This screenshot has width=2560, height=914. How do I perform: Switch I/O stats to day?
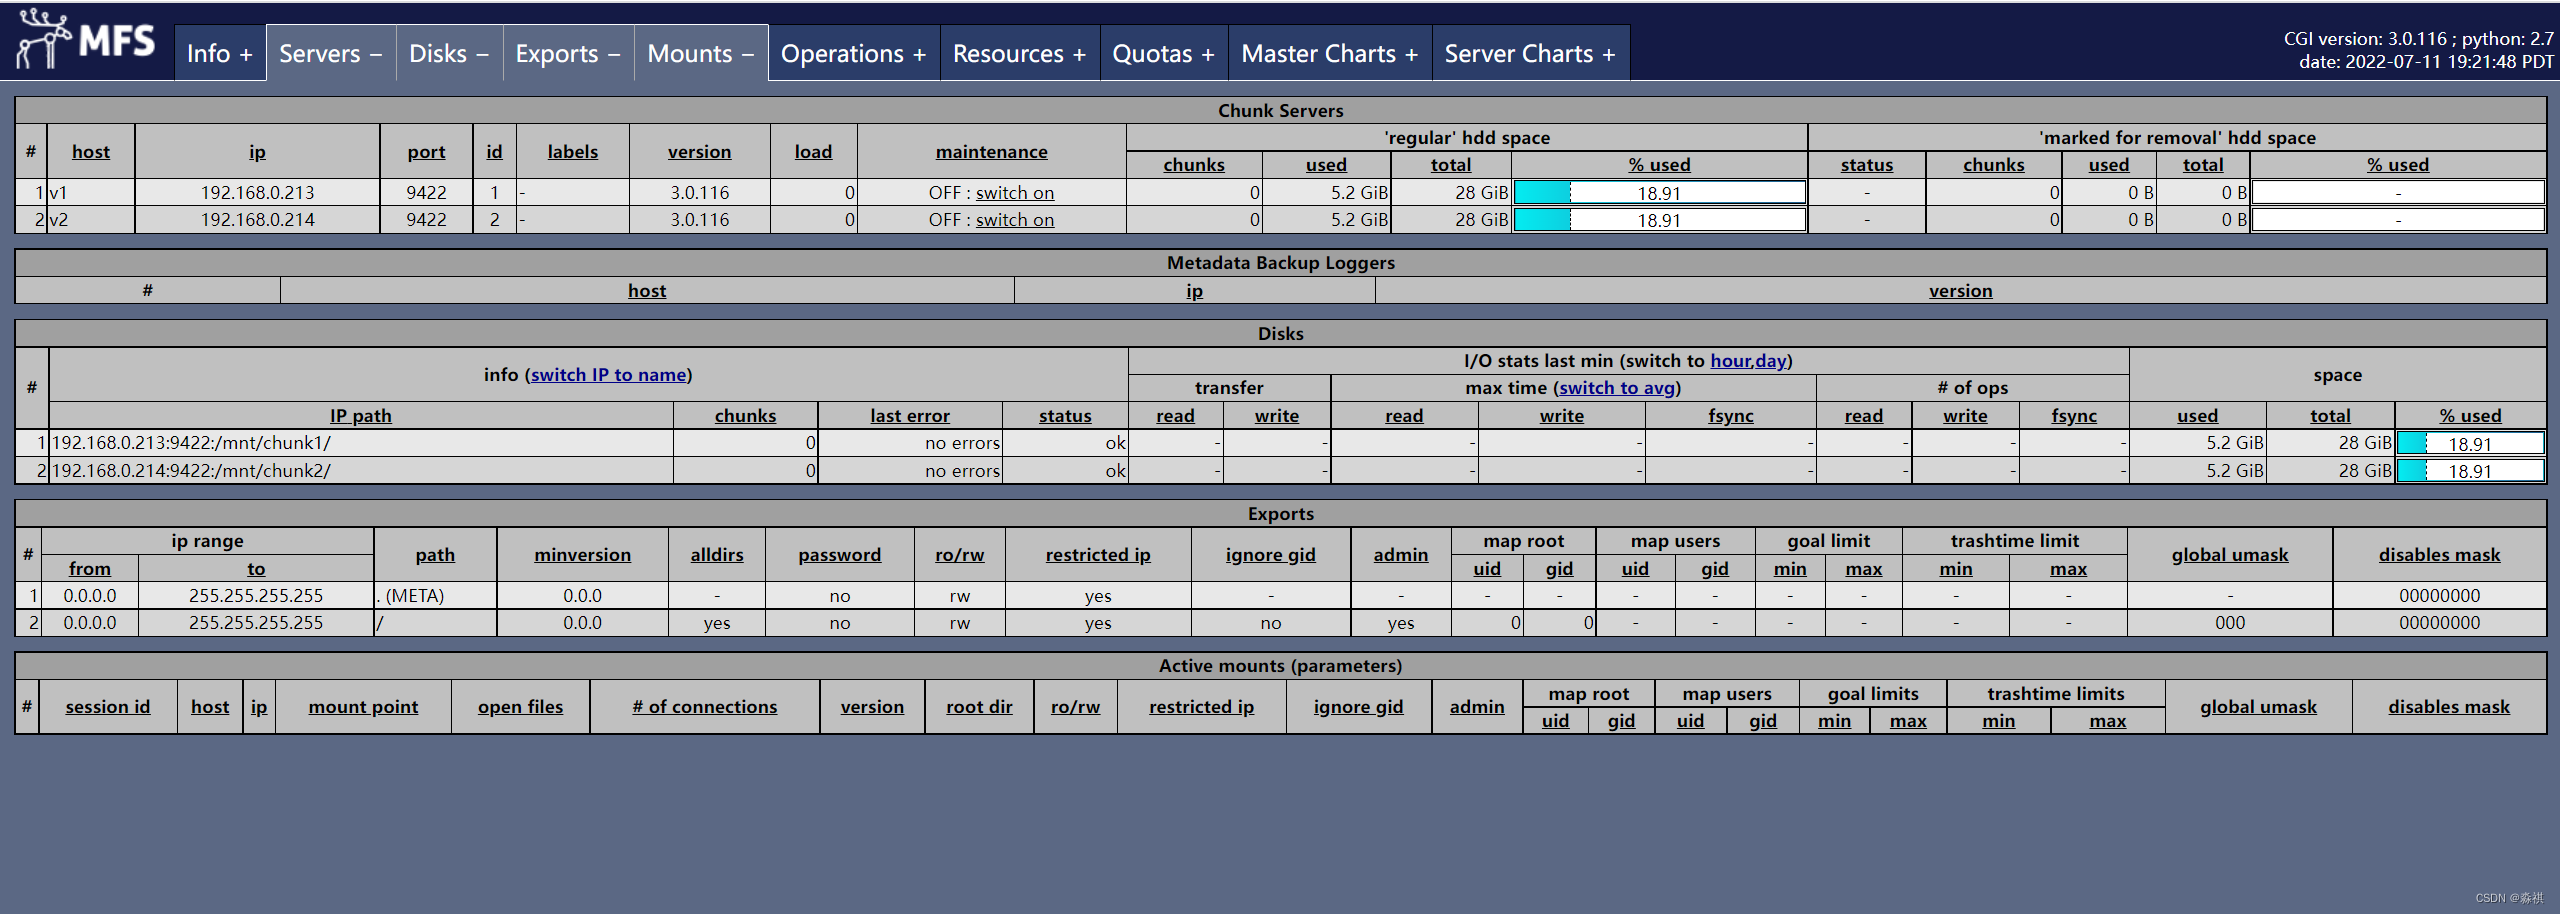point(1771,361)
